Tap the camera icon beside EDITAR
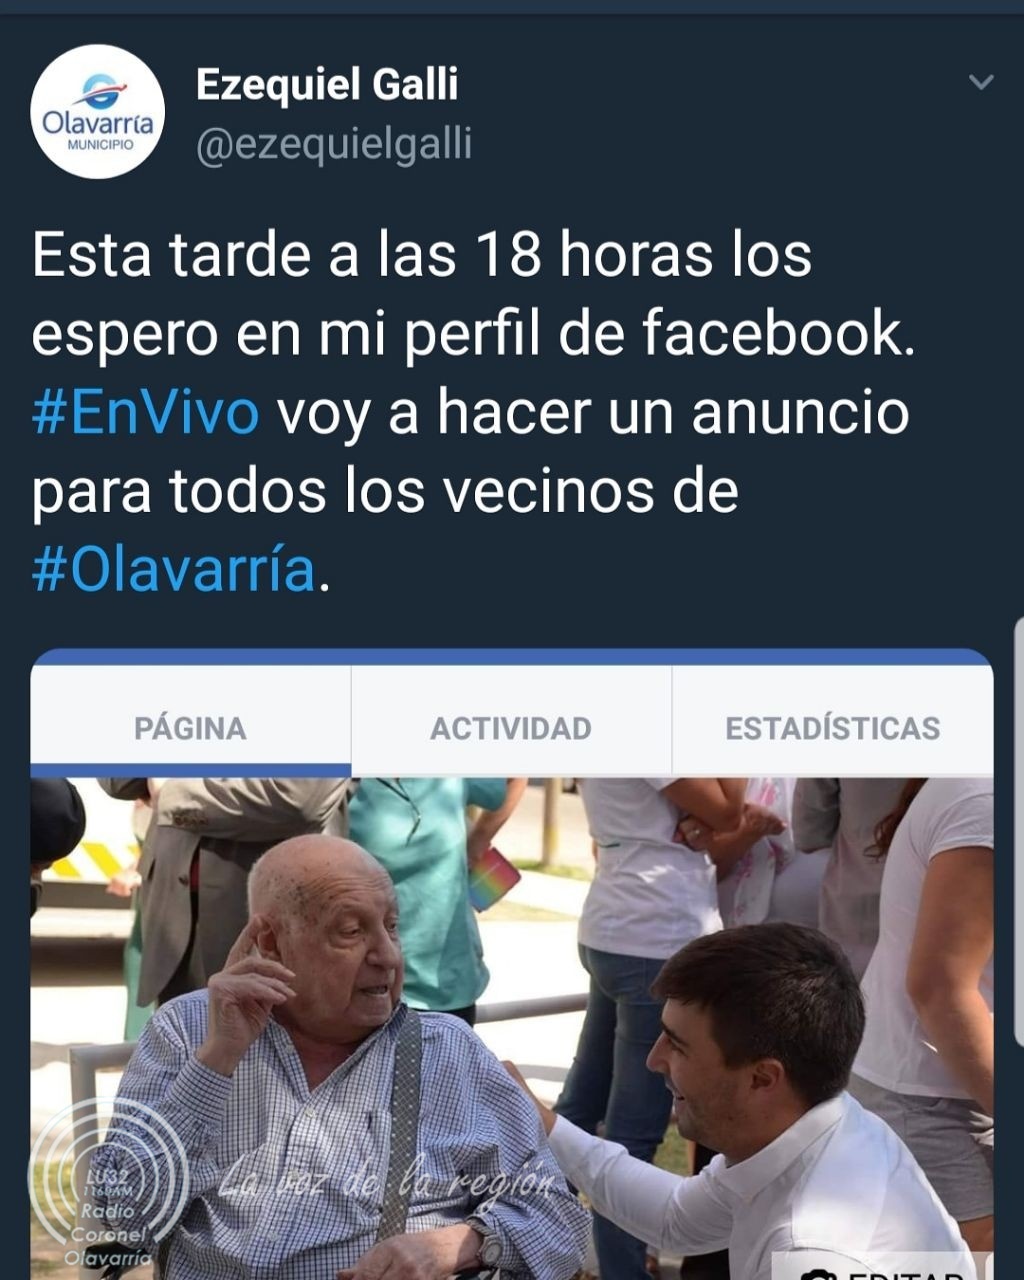Viewport: 1024px width, 1280px height. pyautogui.click(x=816, y=1274)
